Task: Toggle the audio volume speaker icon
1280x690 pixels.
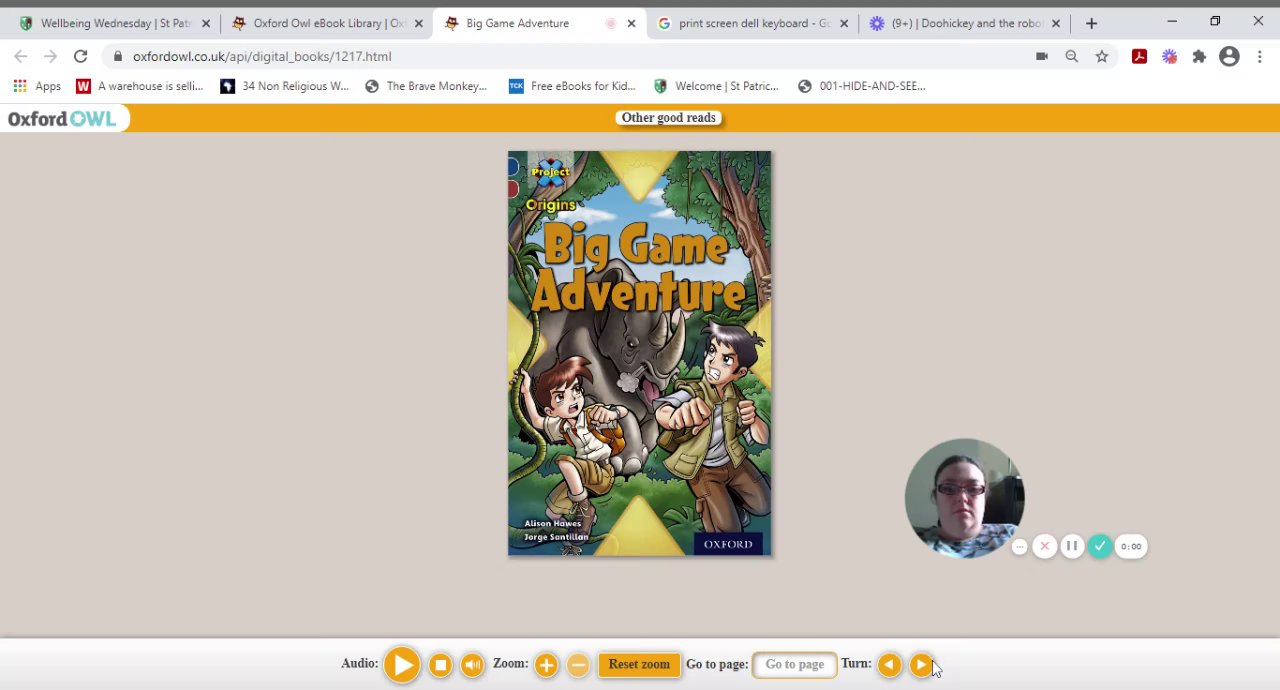Action: coord(472,665)
